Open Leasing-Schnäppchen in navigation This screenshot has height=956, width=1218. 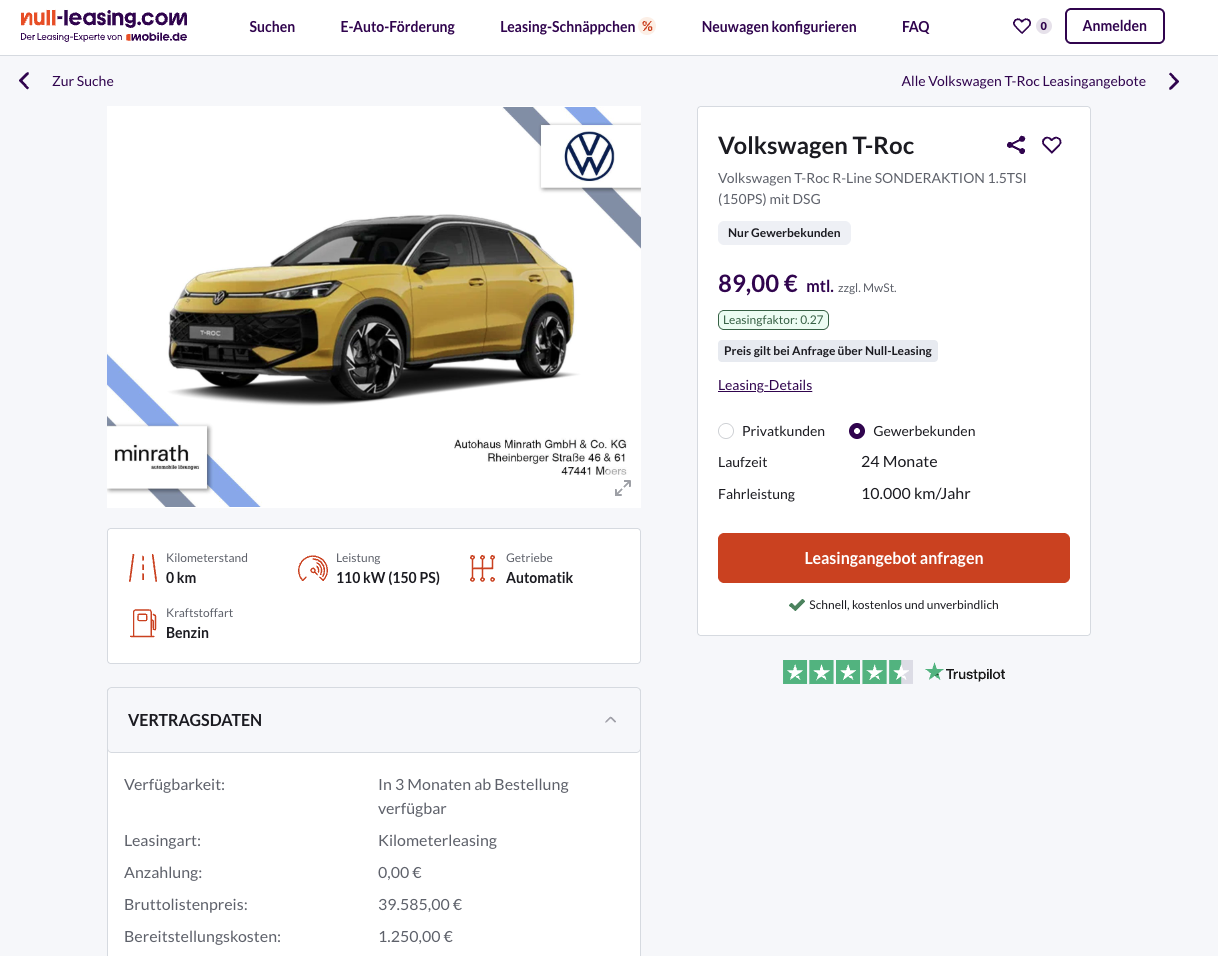pos(577,27)
